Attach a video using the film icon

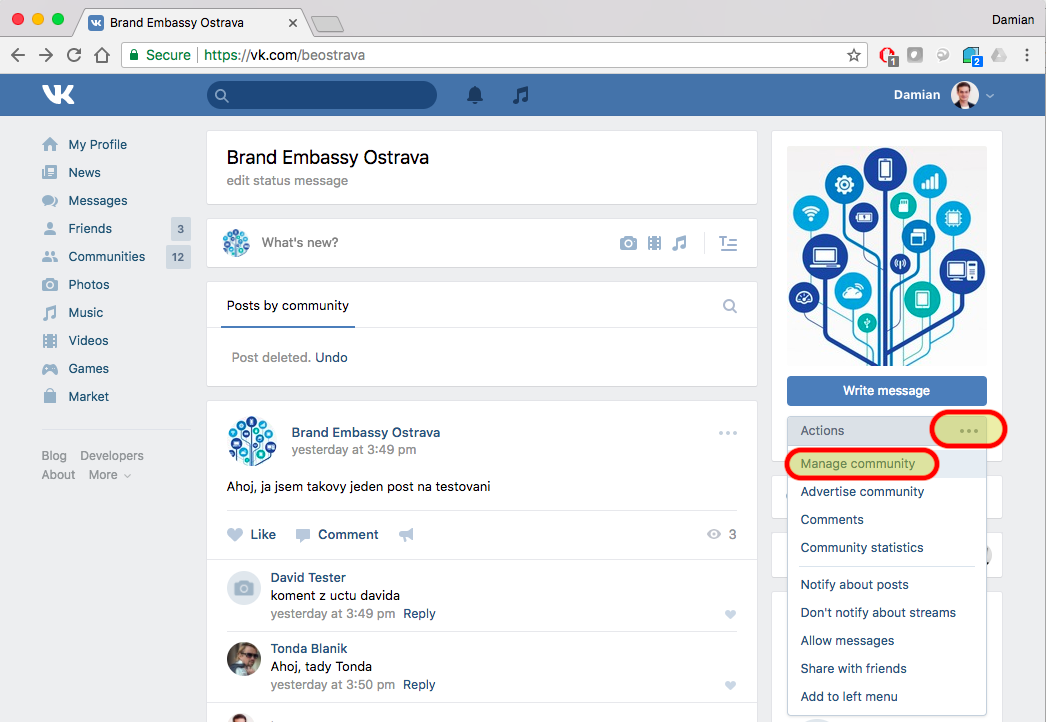click(654, 244)
